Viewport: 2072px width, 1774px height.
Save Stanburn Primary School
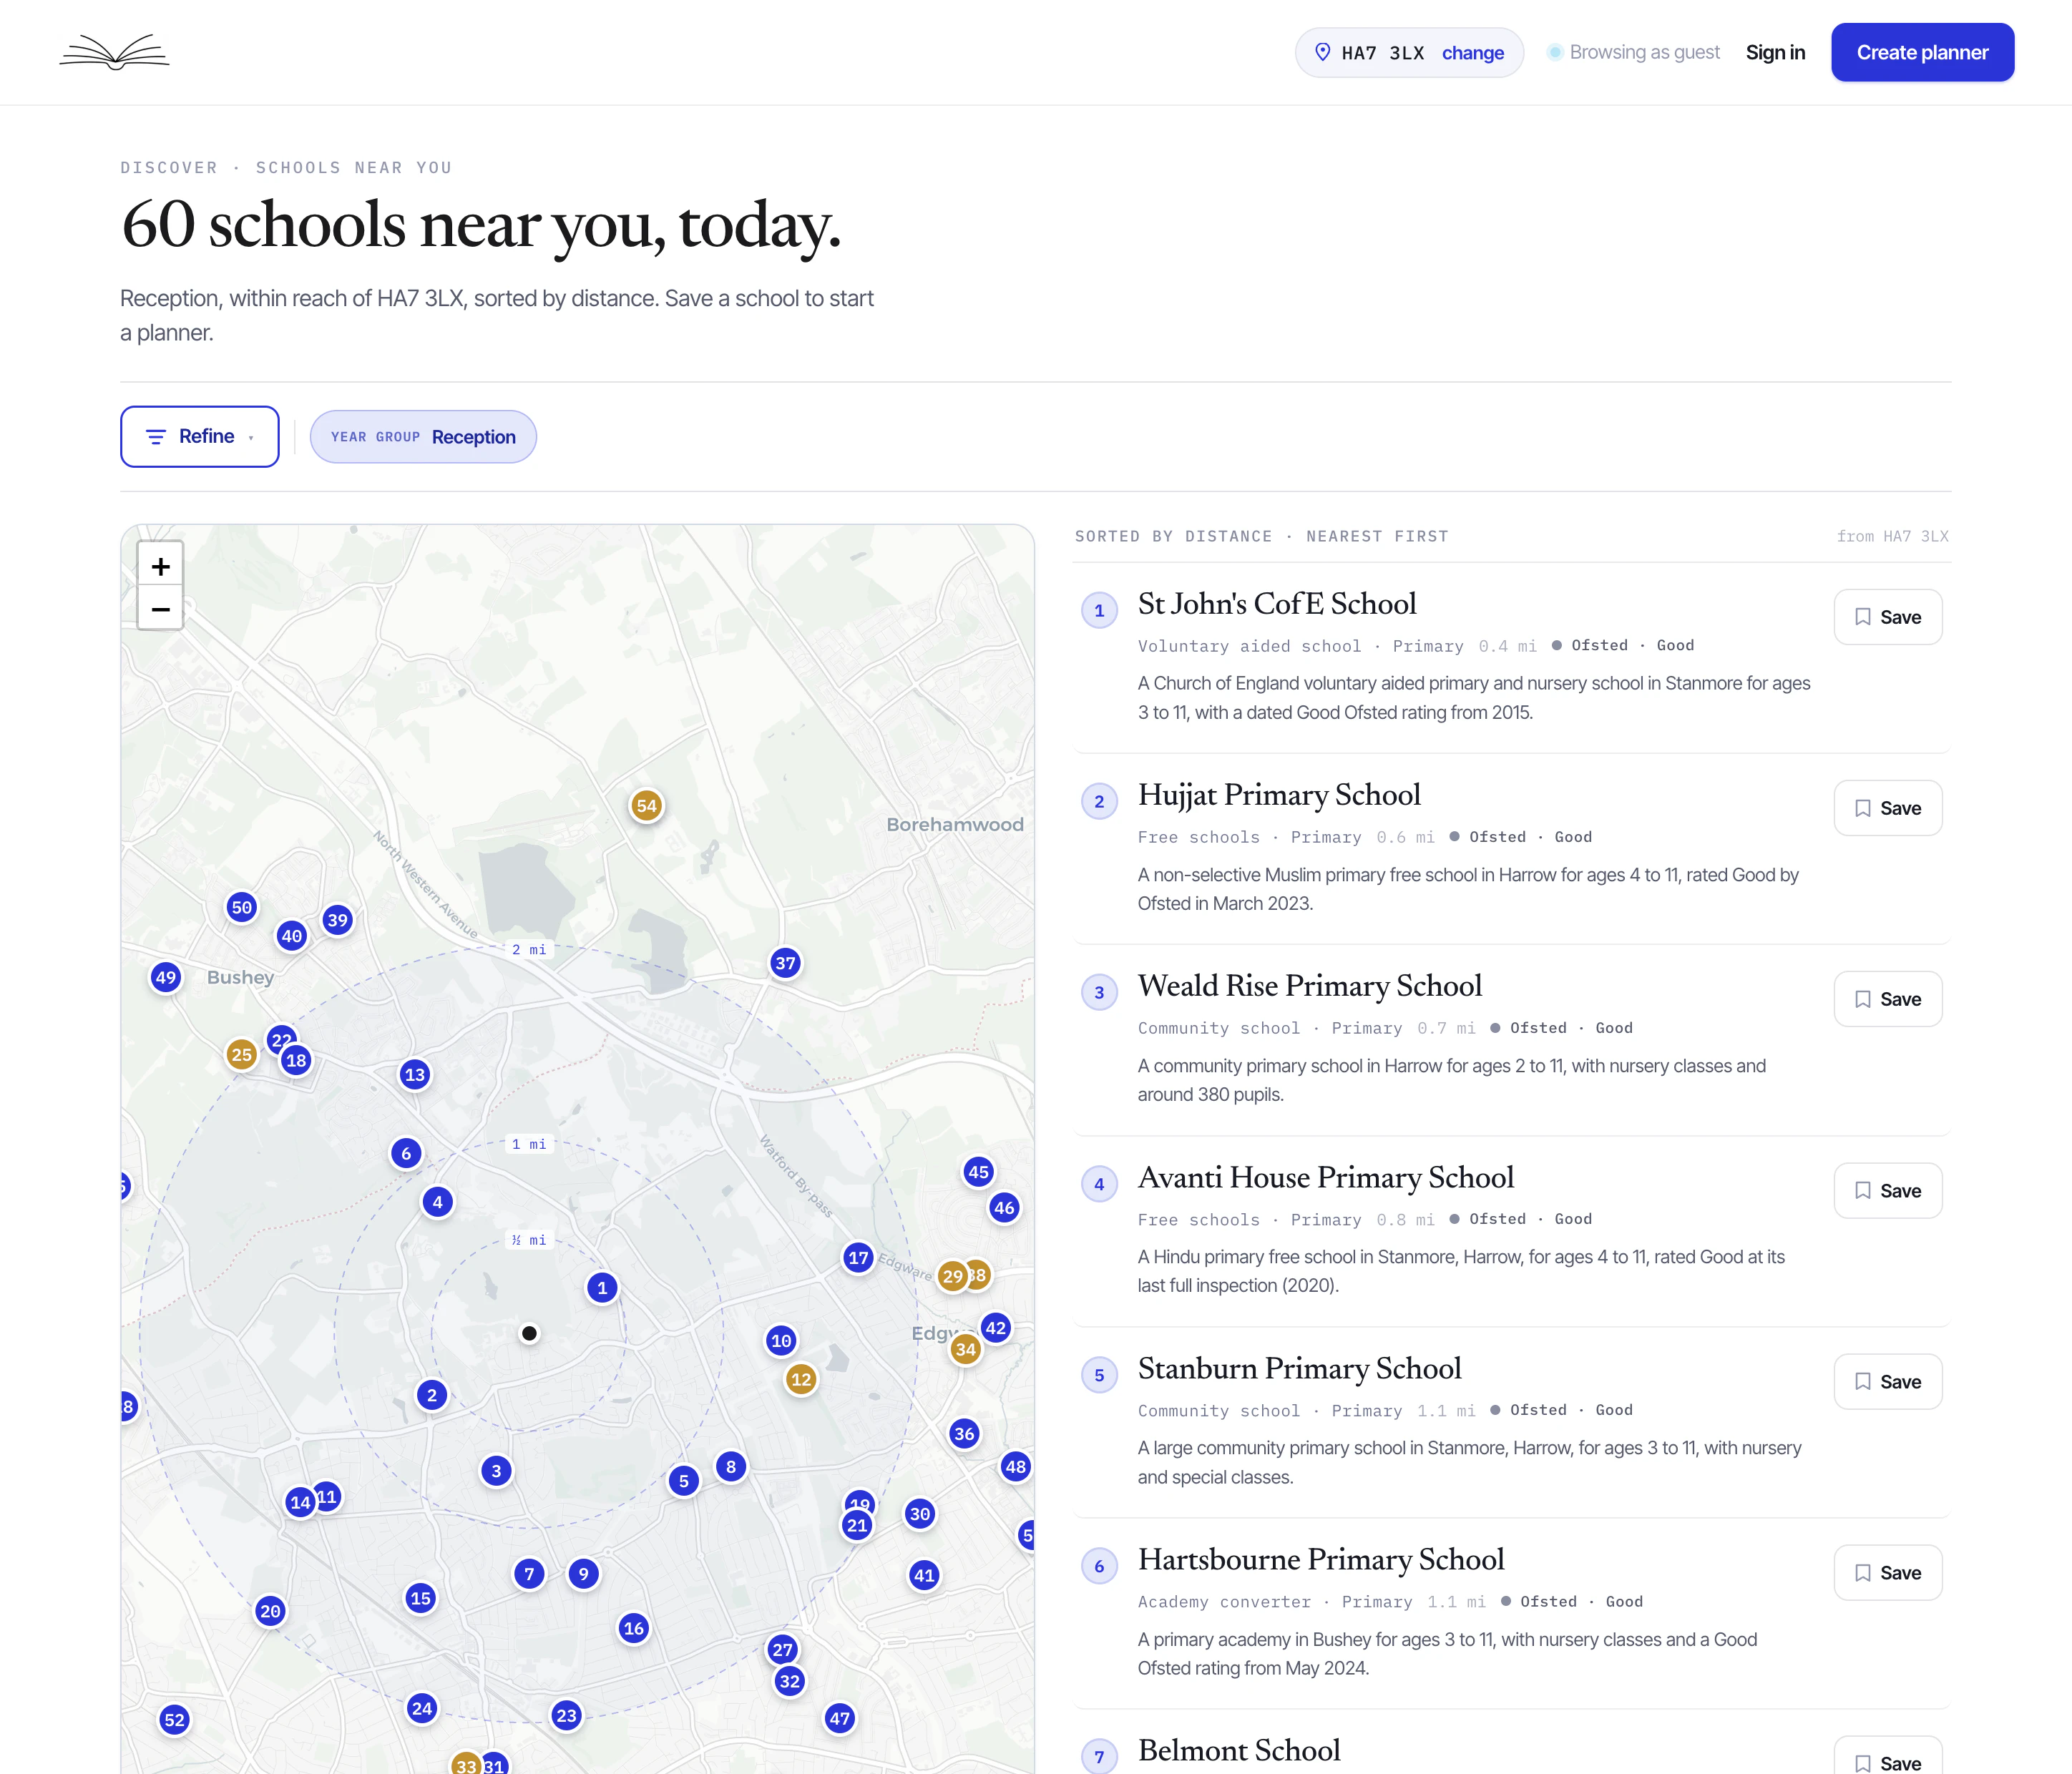tap(1888, 1382)
